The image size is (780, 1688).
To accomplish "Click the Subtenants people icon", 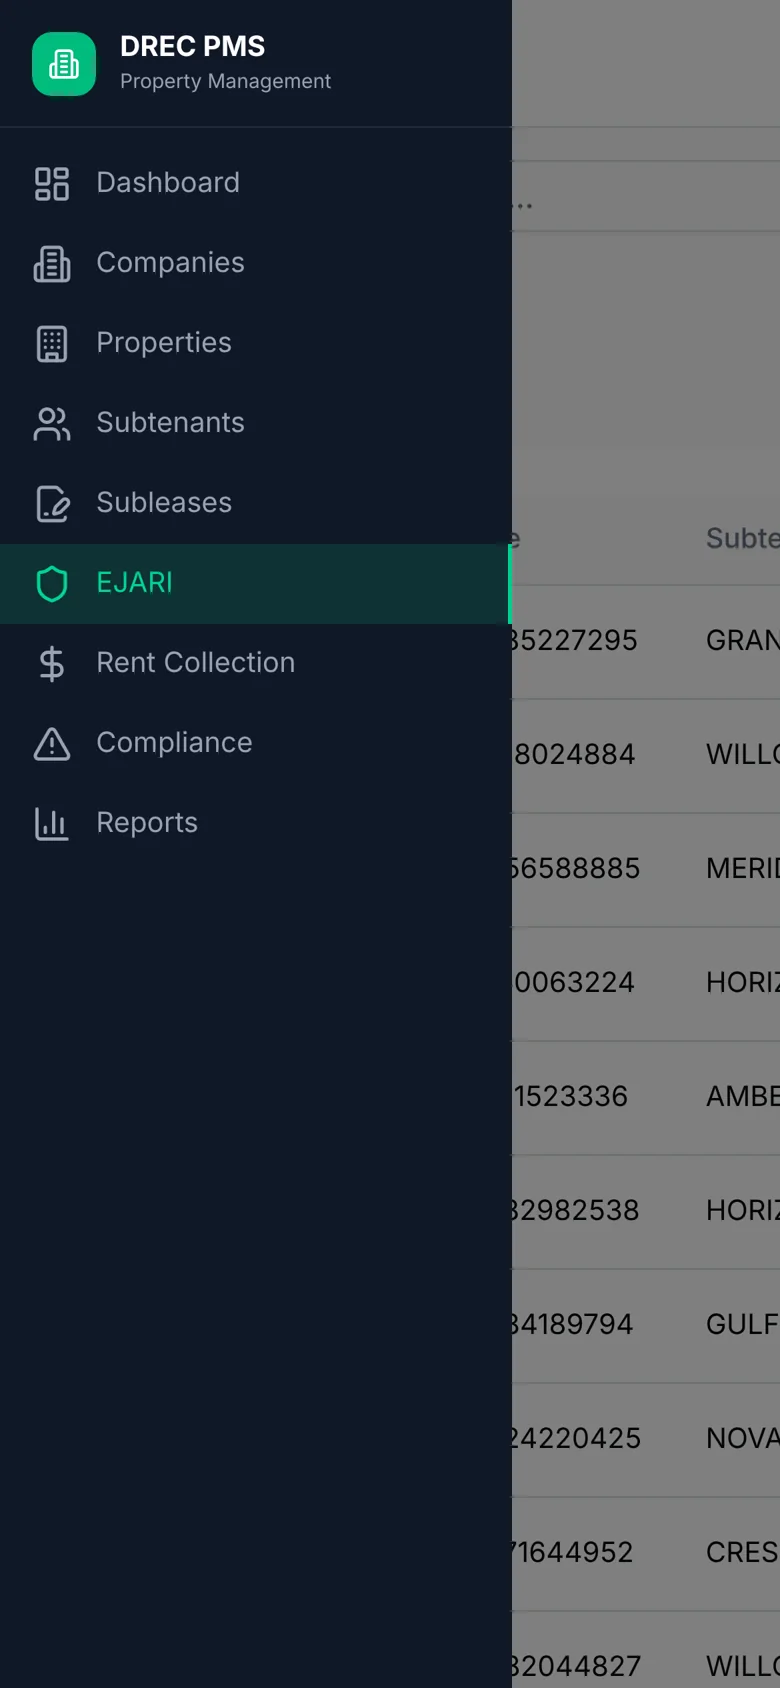I will tap(52, 424).
